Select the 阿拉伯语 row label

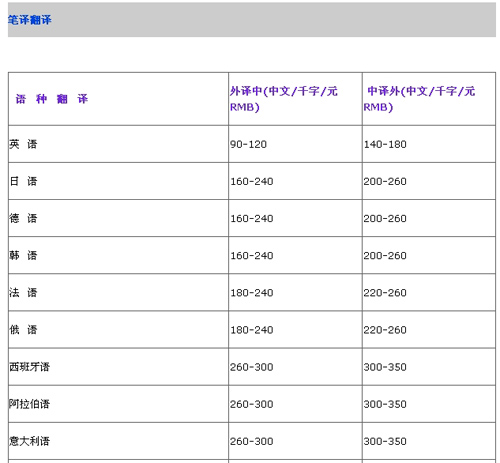(x=29, y=404)
